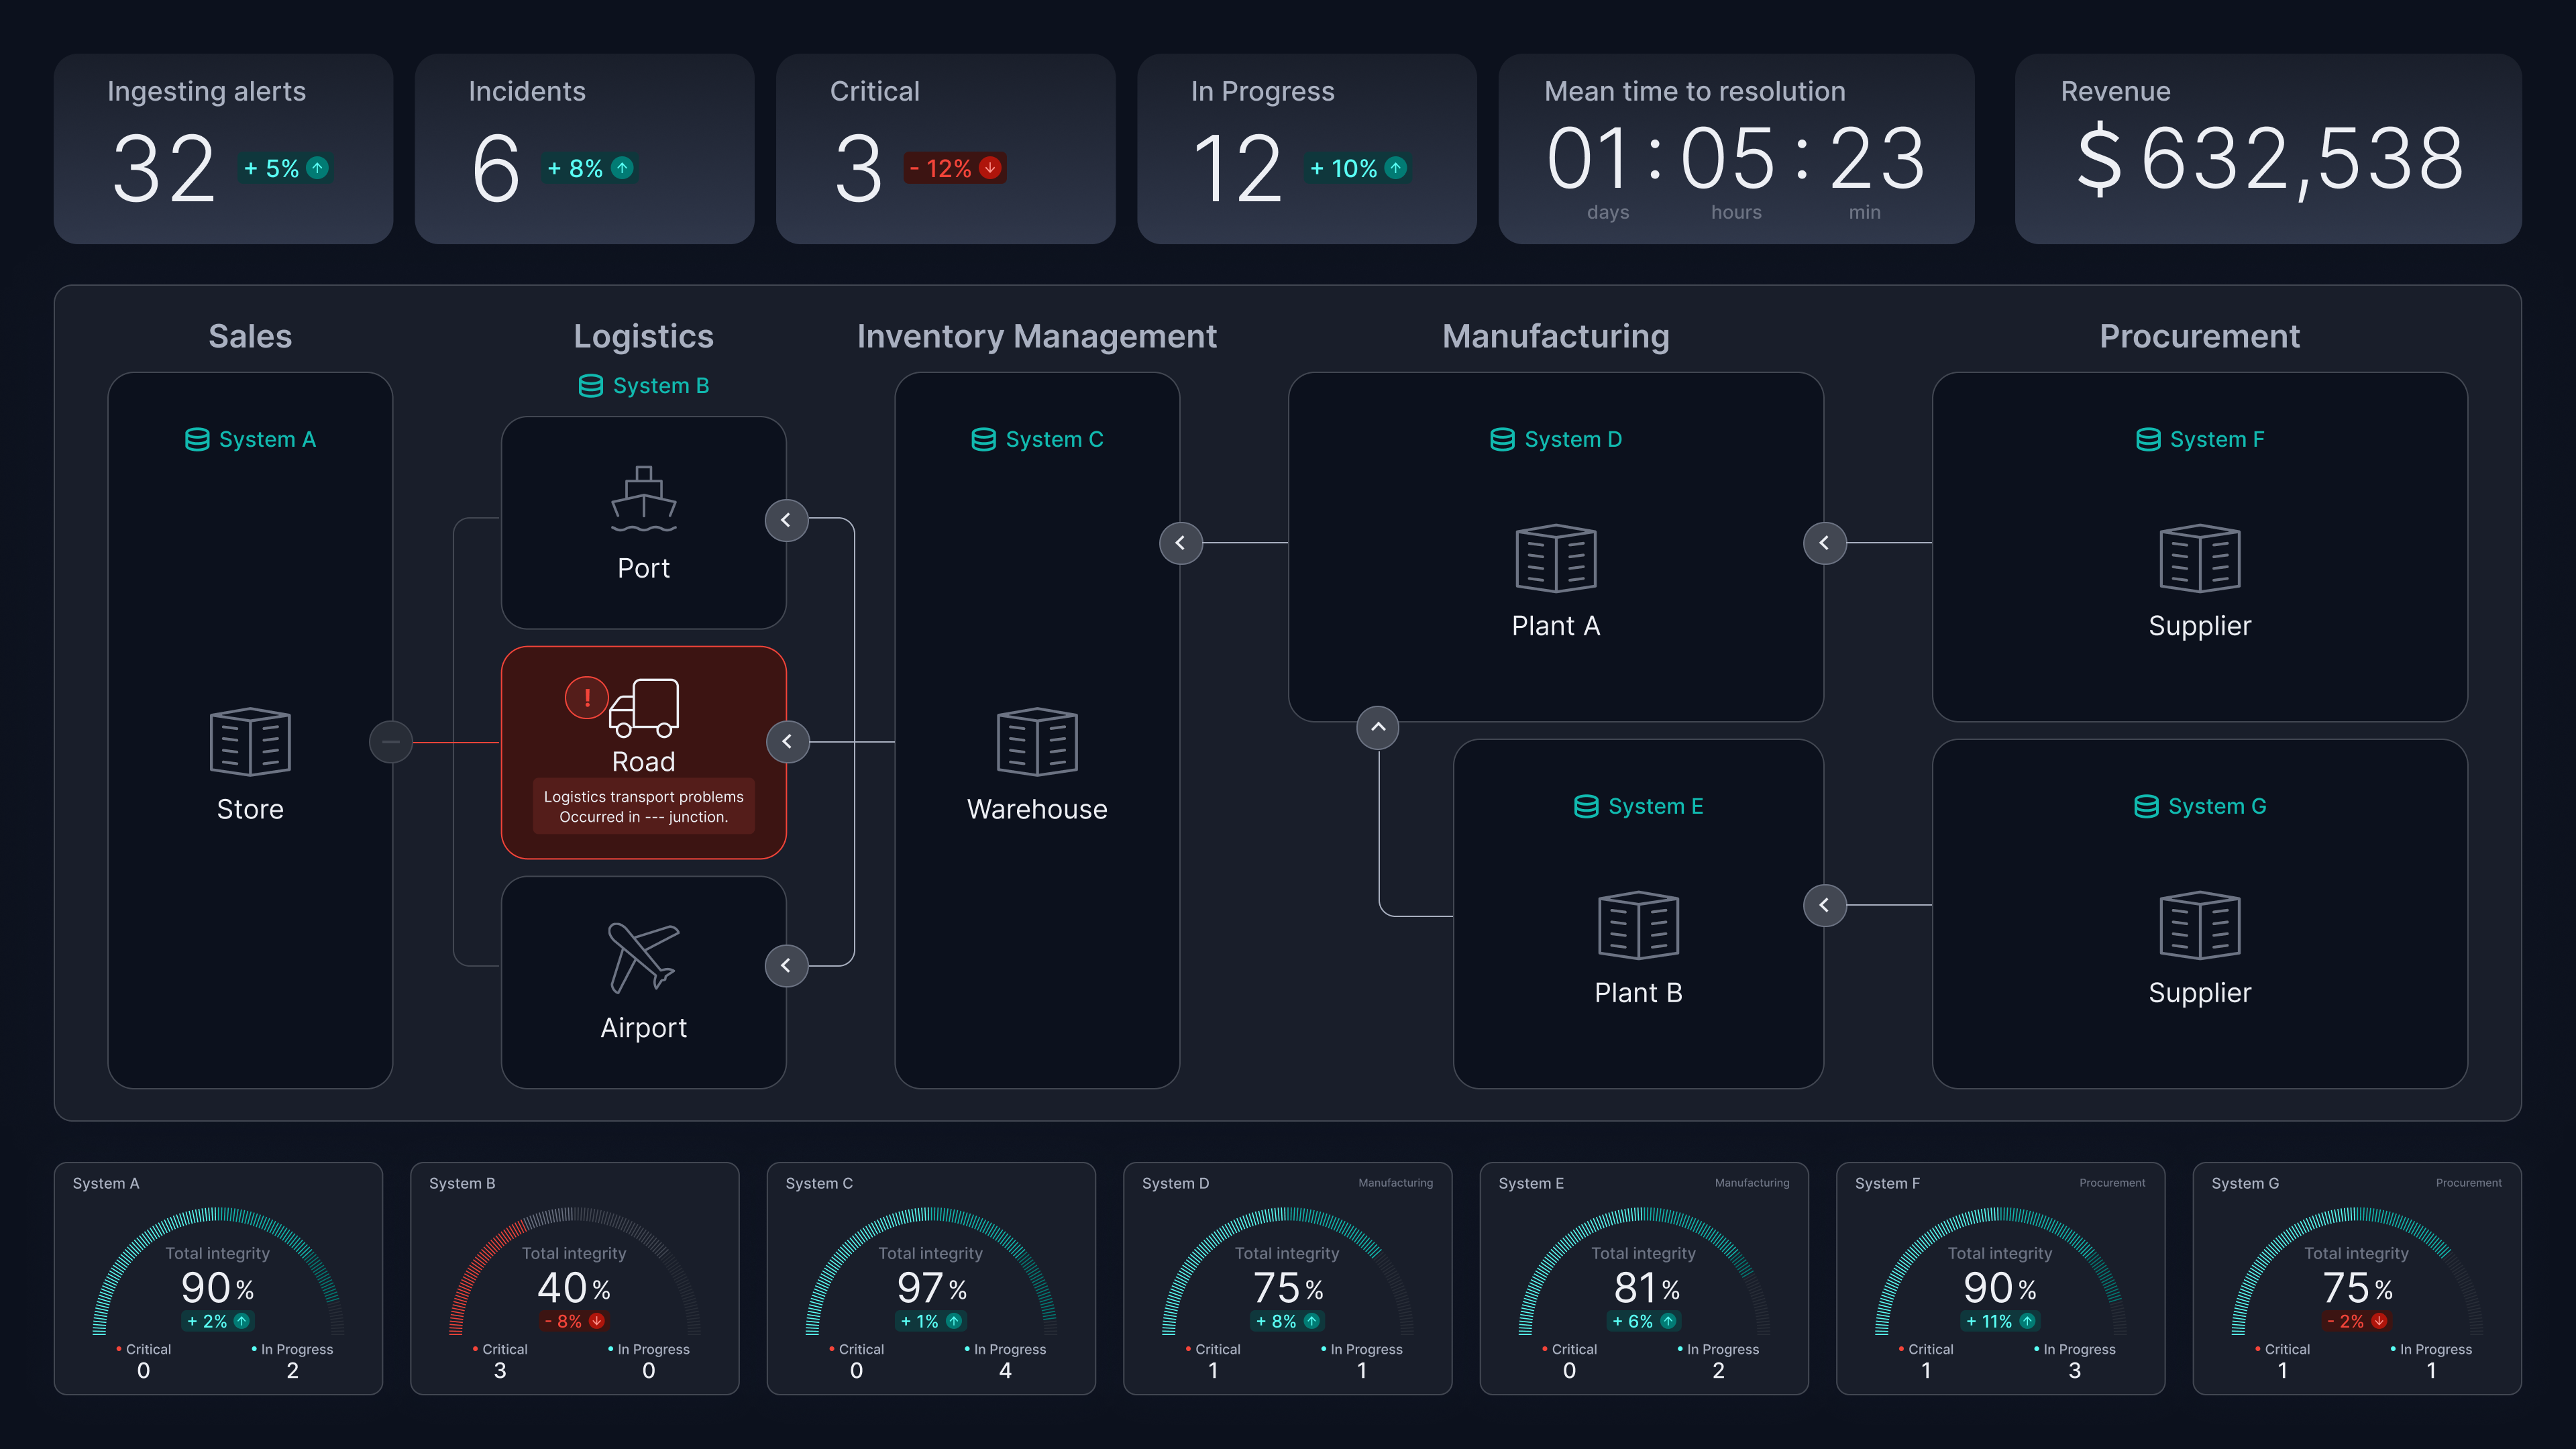Select the Store building icon

point(250,742)
